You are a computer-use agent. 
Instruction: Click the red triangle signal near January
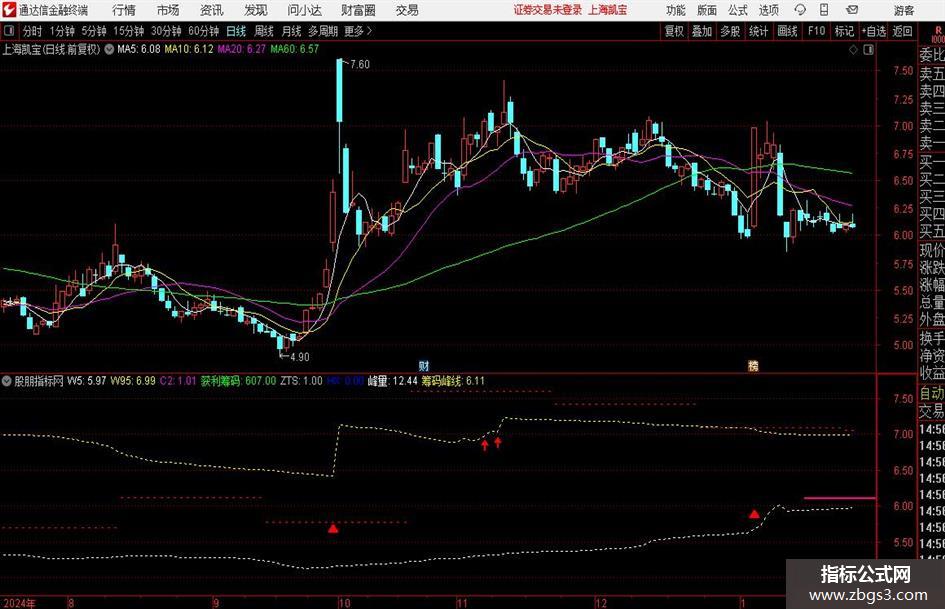(754, 514)
